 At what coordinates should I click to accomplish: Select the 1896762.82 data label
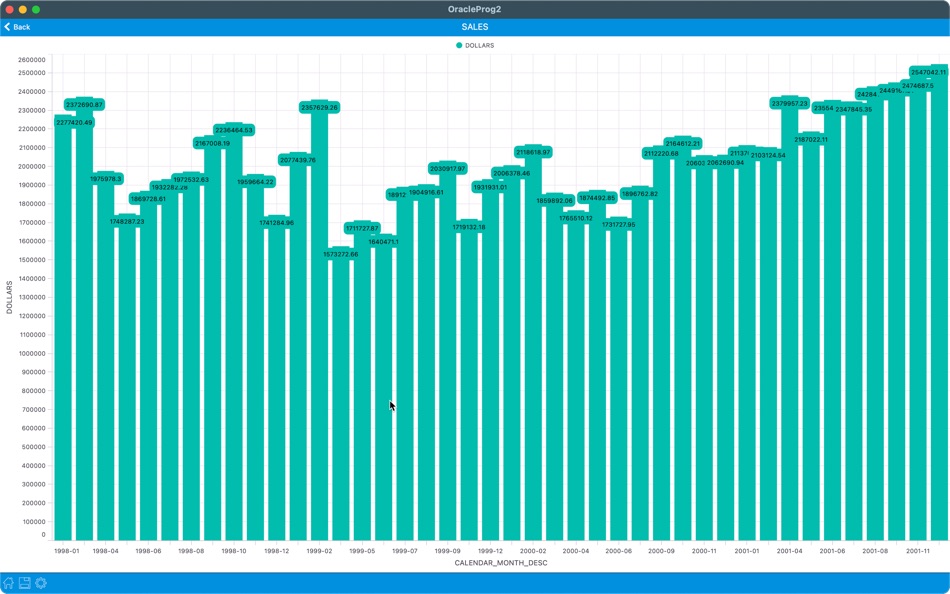640,194
